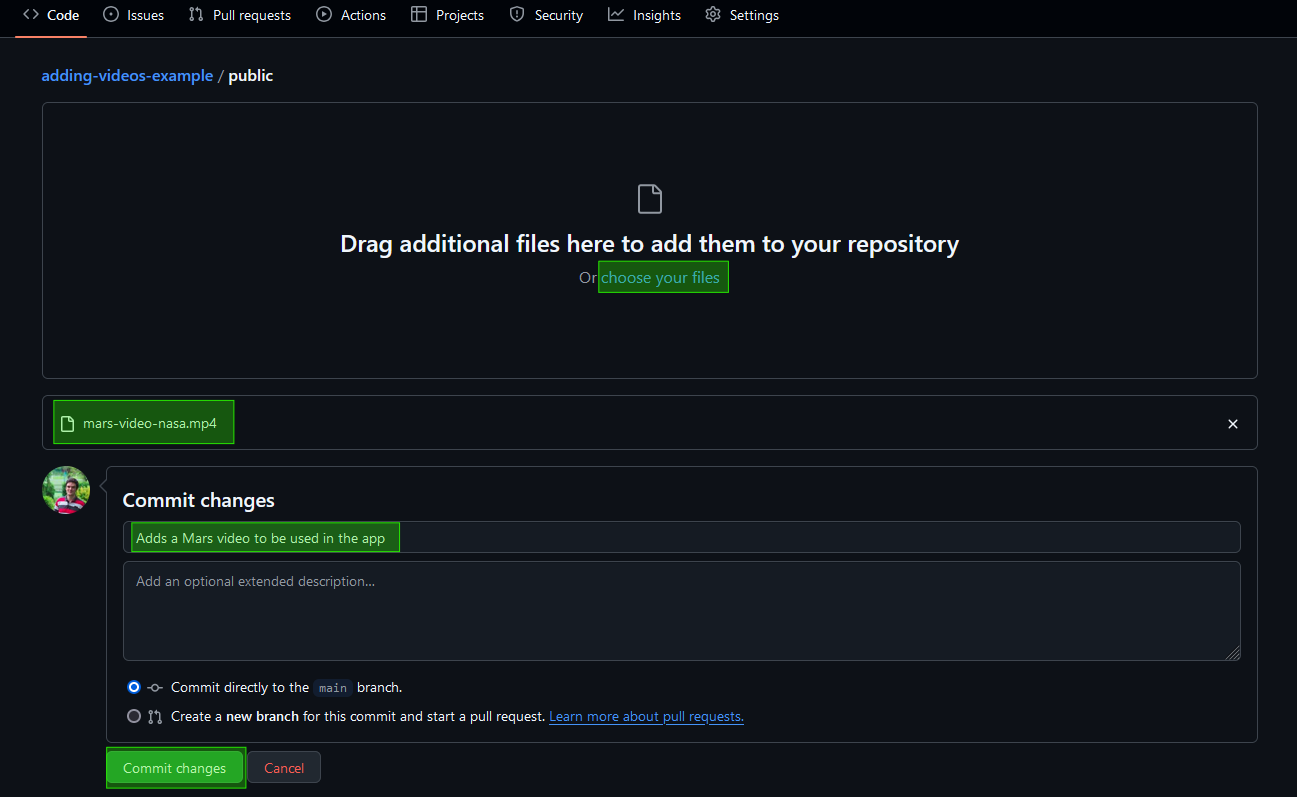The width and height of the screenshot is (1297, 797).
Task: Open the Security shield icon
Action: (516, 14)
